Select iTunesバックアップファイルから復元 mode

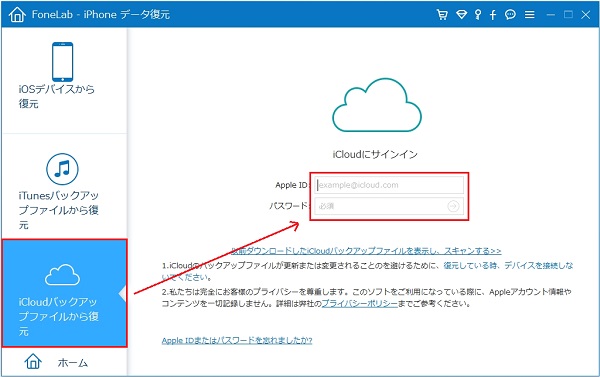(x=64, y=186)
